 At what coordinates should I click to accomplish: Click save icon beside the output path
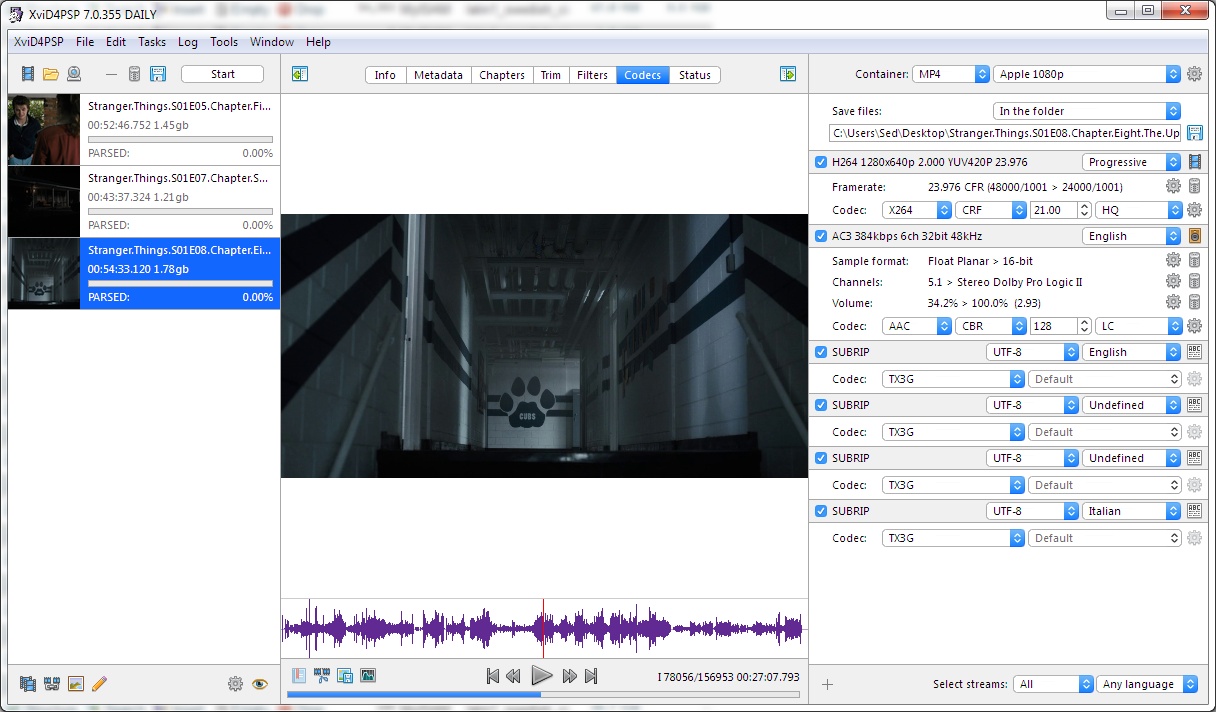click(1194, 133)
